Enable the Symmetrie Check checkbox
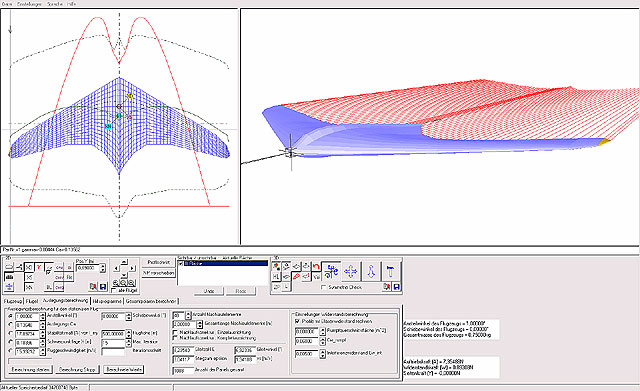This screenshot has width=640, height=391. (324, 287)
